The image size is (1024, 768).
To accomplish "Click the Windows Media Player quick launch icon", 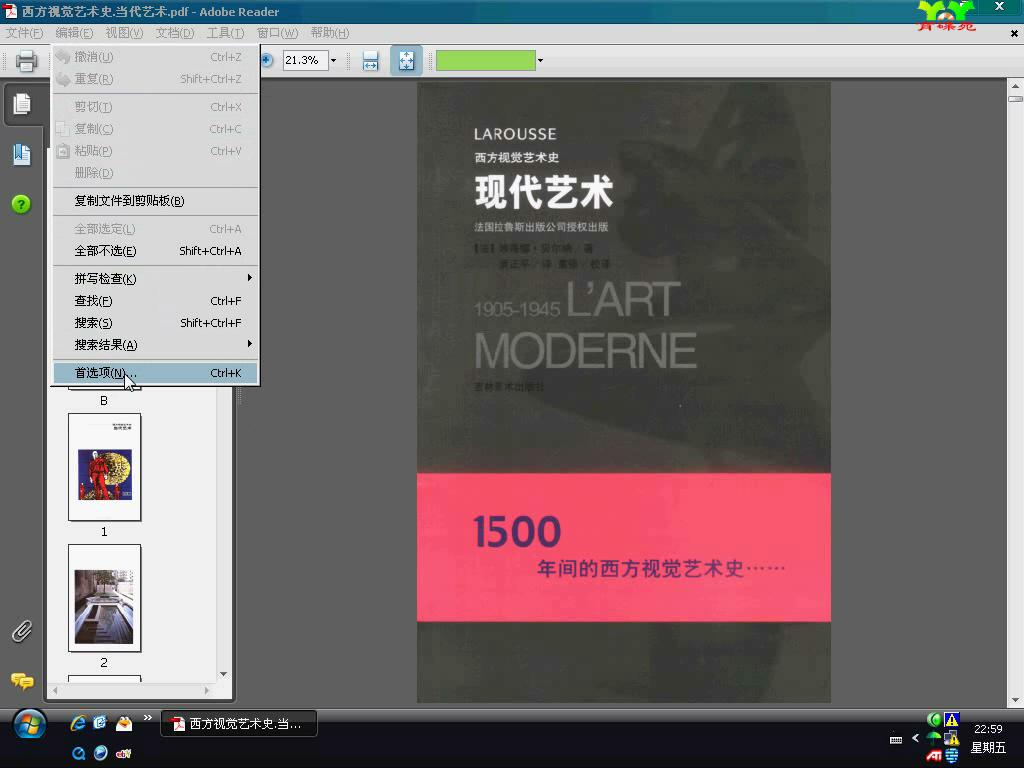I will point(101,753).
